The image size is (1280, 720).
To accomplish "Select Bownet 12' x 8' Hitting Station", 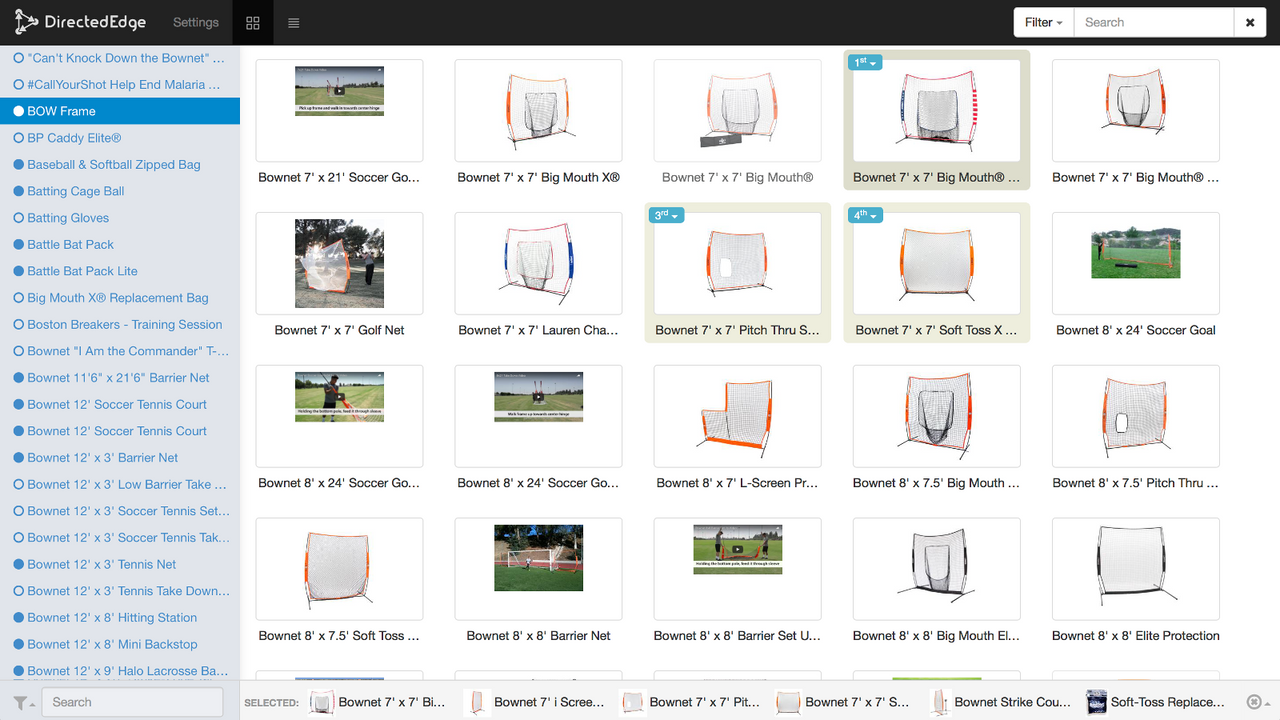I will coord(120,618).
